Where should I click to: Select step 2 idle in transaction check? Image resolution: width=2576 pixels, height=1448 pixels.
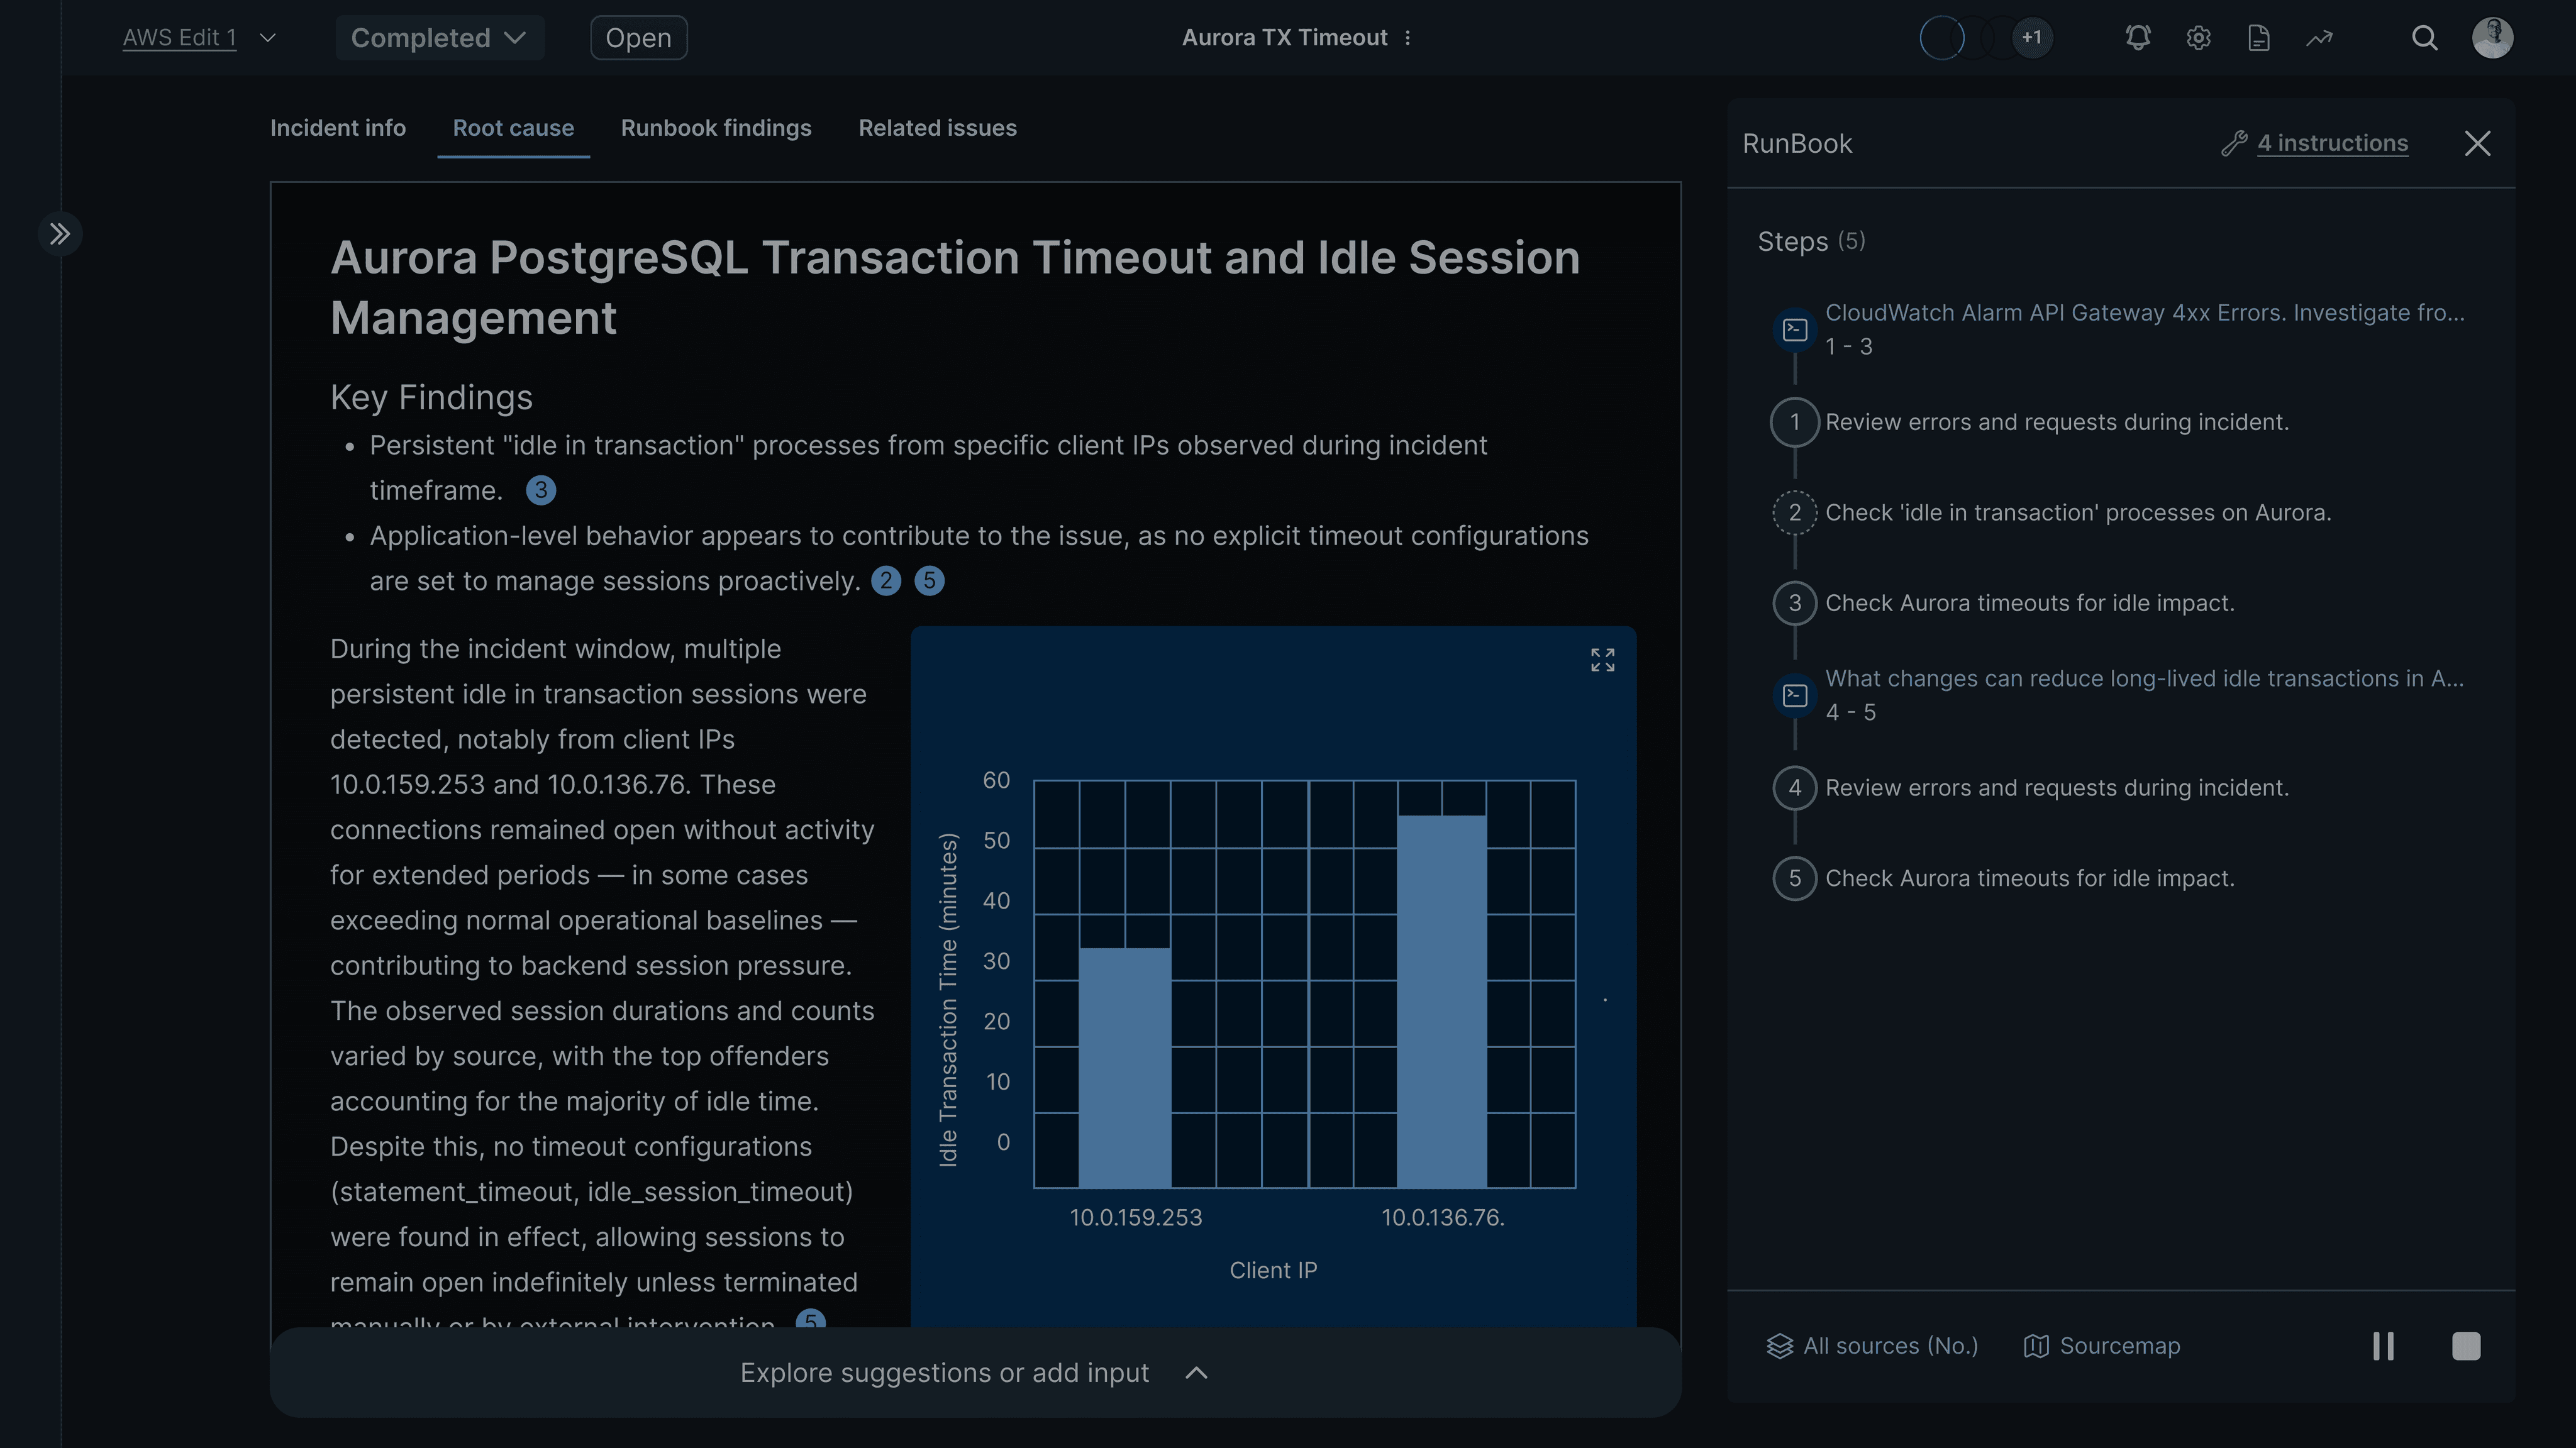pyautogui.click(x=2077, y=513)
